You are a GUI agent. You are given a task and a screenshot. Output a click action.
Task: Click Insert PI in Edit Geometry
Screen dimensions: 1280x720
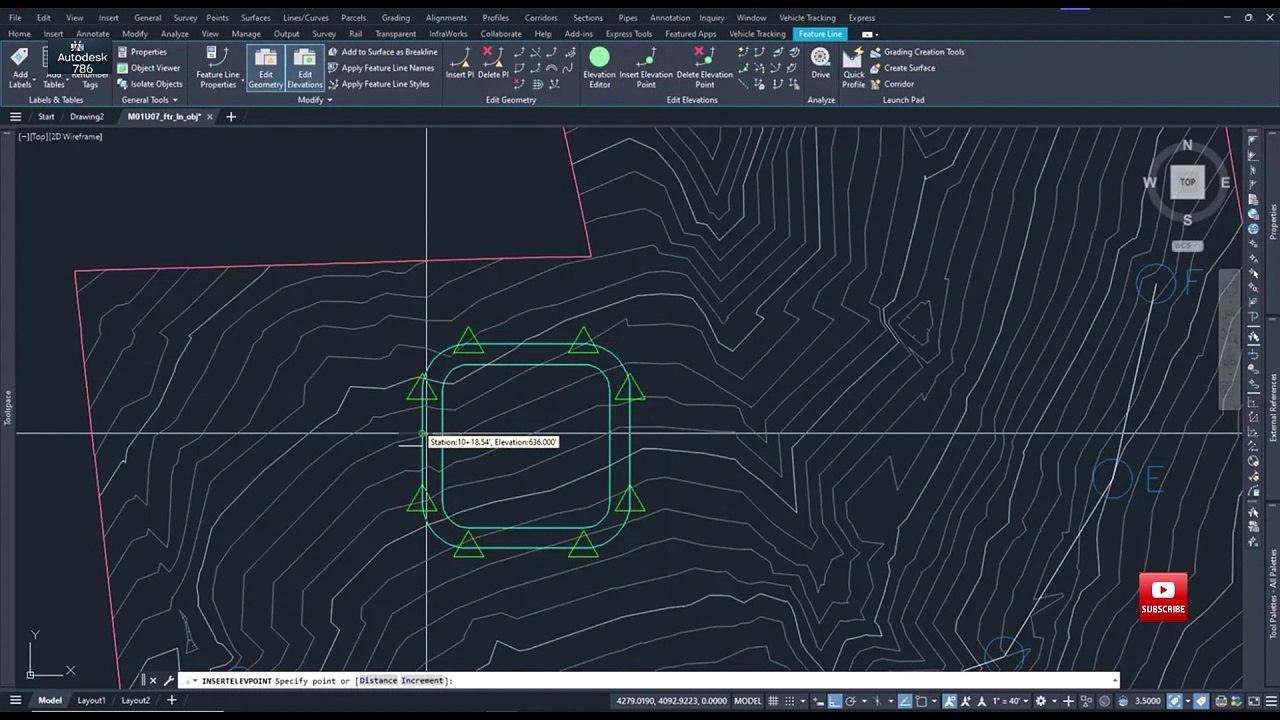(x=460, y=63)
